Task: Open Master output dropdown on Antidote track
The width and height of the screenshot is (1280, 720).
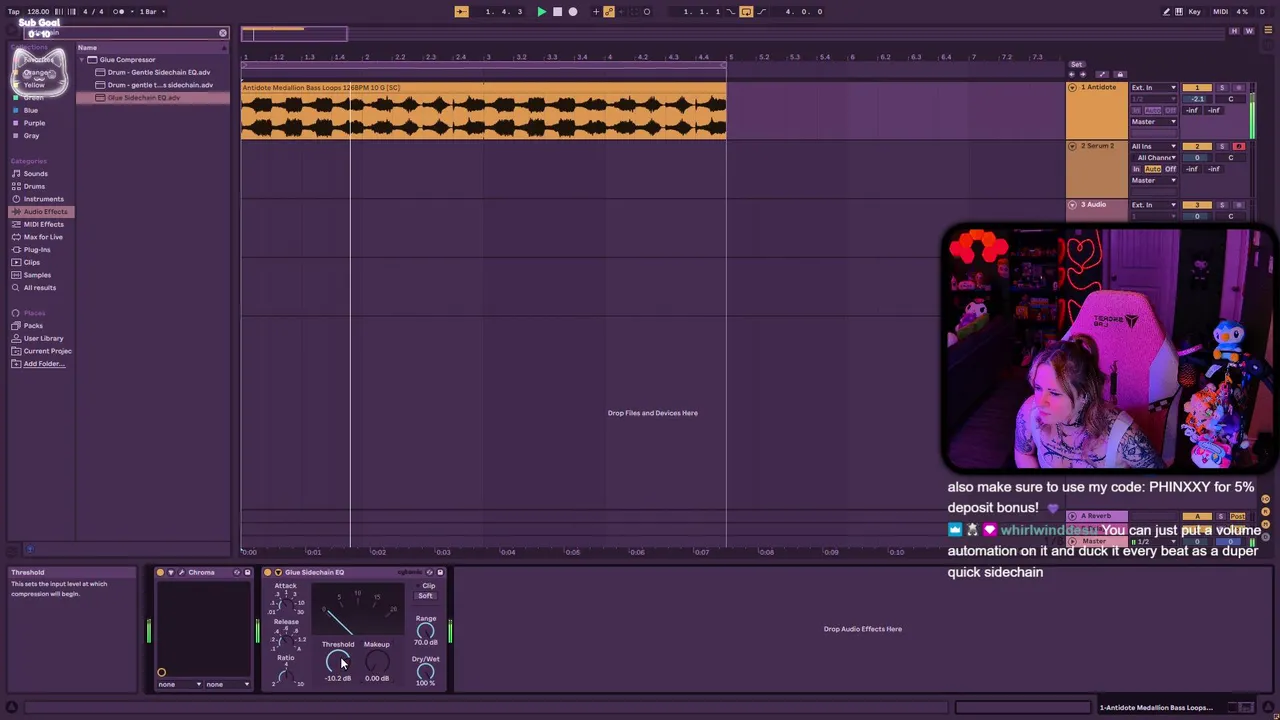Action: pos(1154,122)
